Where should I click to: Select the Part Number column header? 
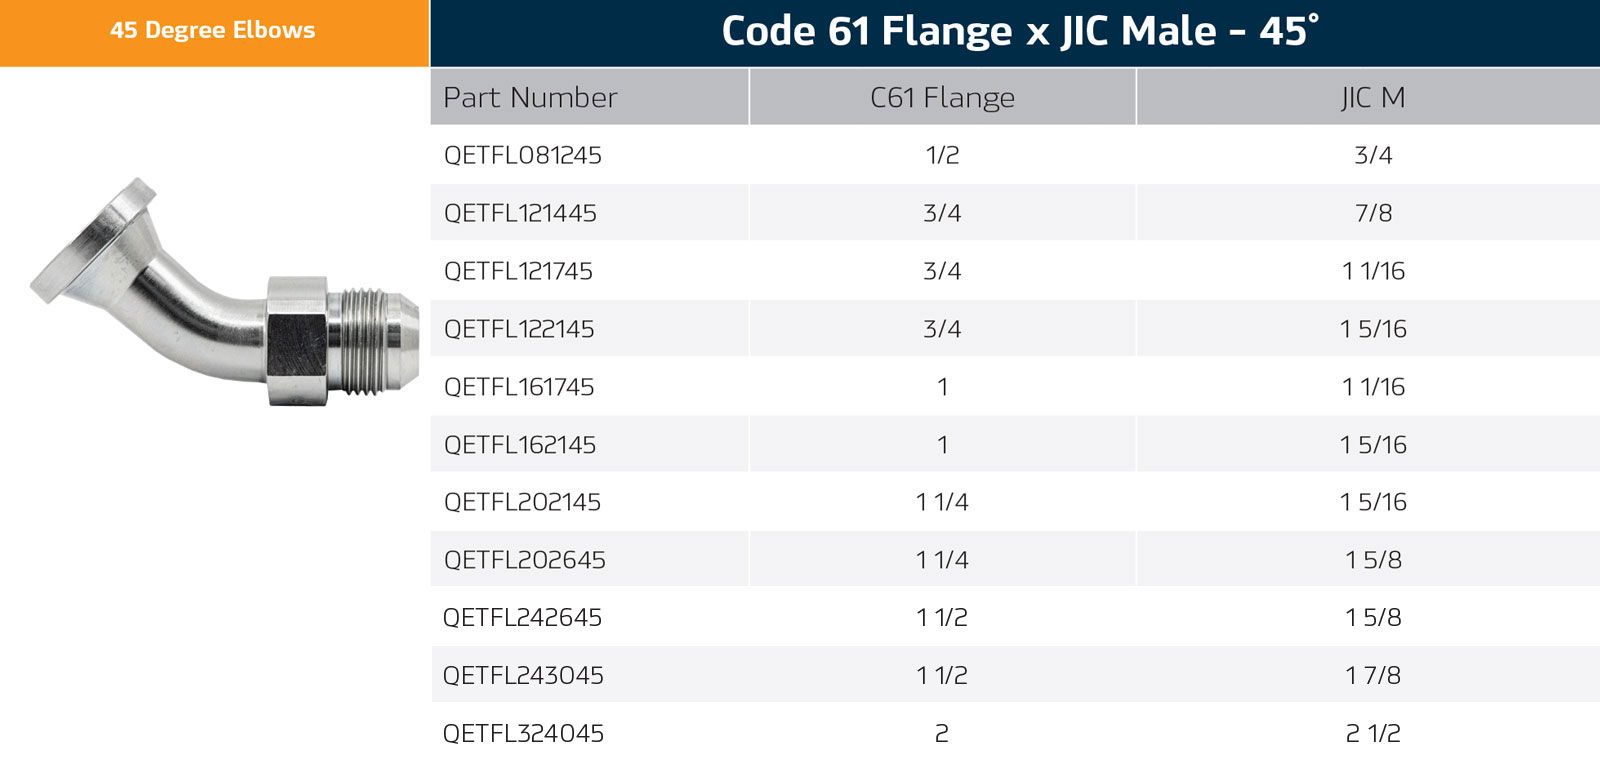click(530, 98)
